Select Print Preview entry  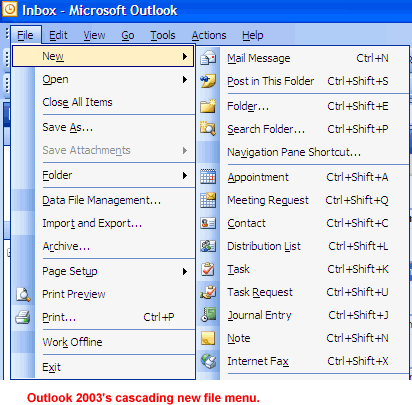coord(103,294)
